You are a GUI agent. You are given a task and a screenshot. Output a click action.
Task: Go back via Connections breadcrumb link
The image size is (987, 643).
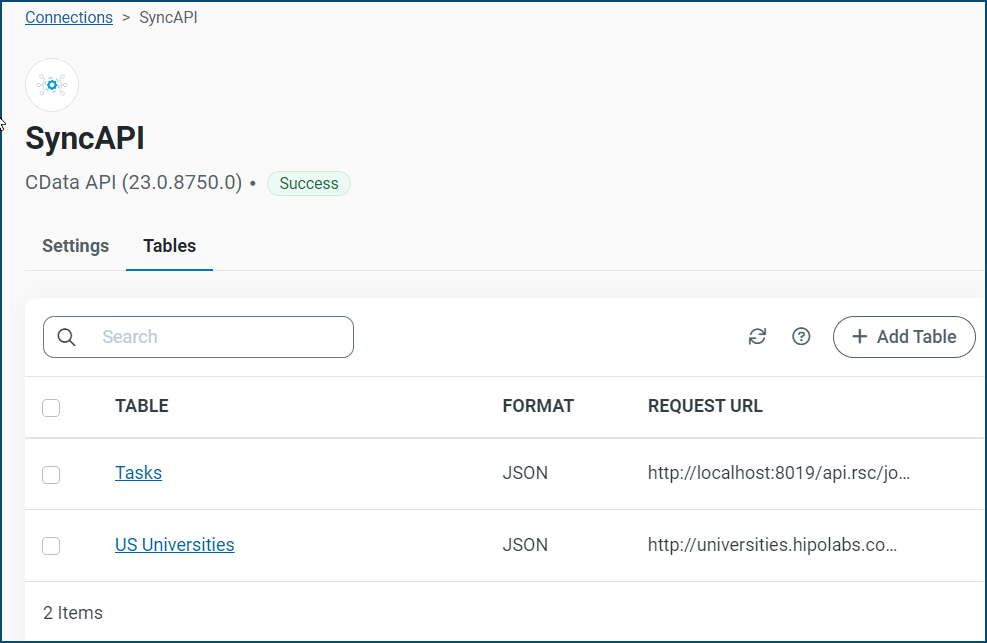pos(69,18)
